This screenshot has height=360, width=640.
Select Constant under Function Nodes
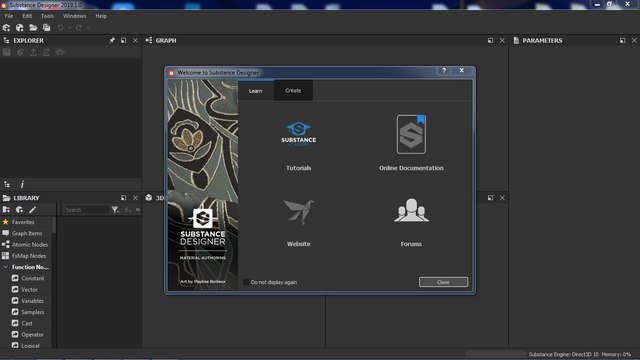coord(33,278)
